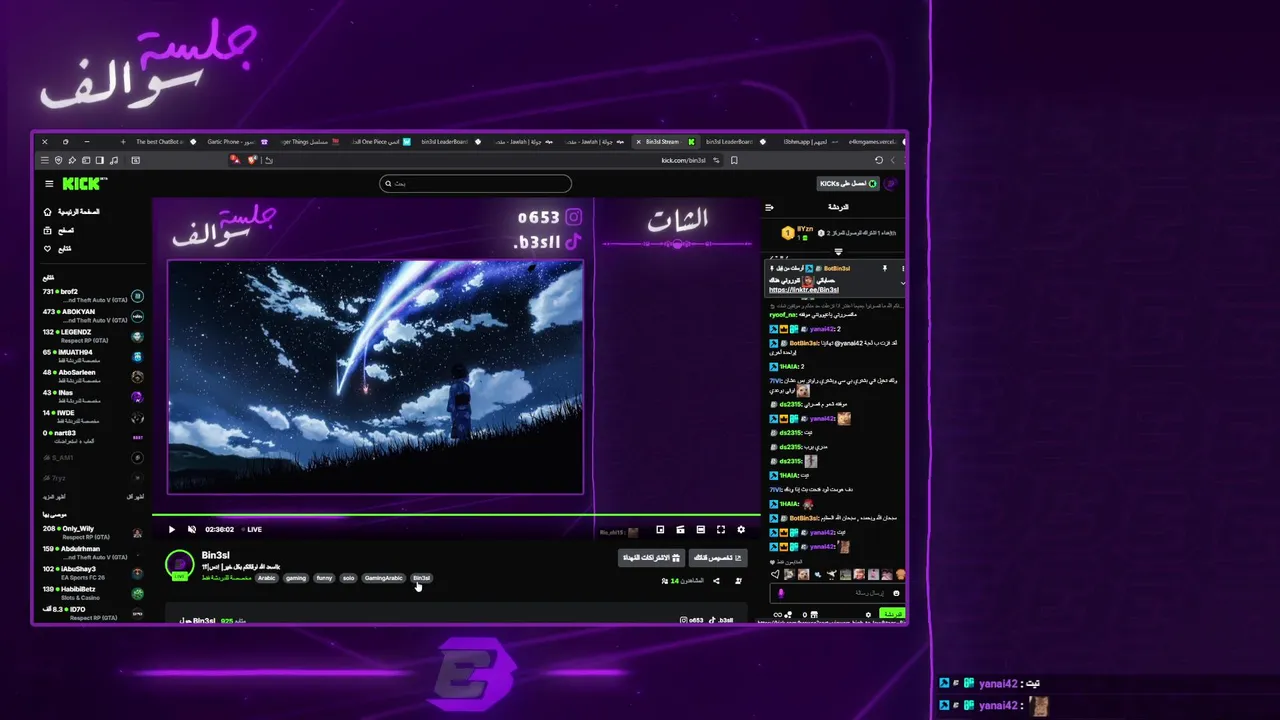The height and width of the screenshot is (720, 1280).
Task: Unpin the pinned chat message
Action: (x=884, y=269)
